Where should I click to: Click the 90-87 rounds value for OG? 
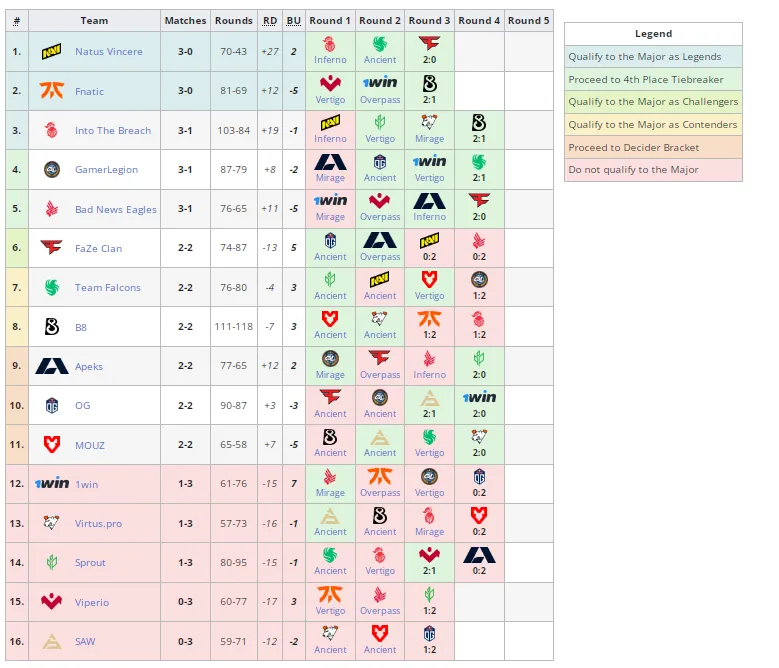coord(234,405)
